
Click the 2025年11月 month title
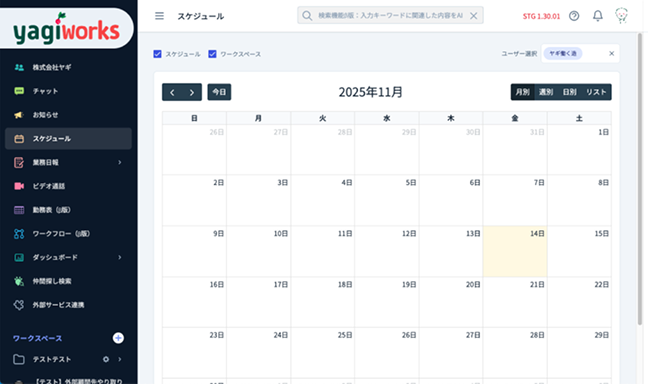tap(370, 92)
